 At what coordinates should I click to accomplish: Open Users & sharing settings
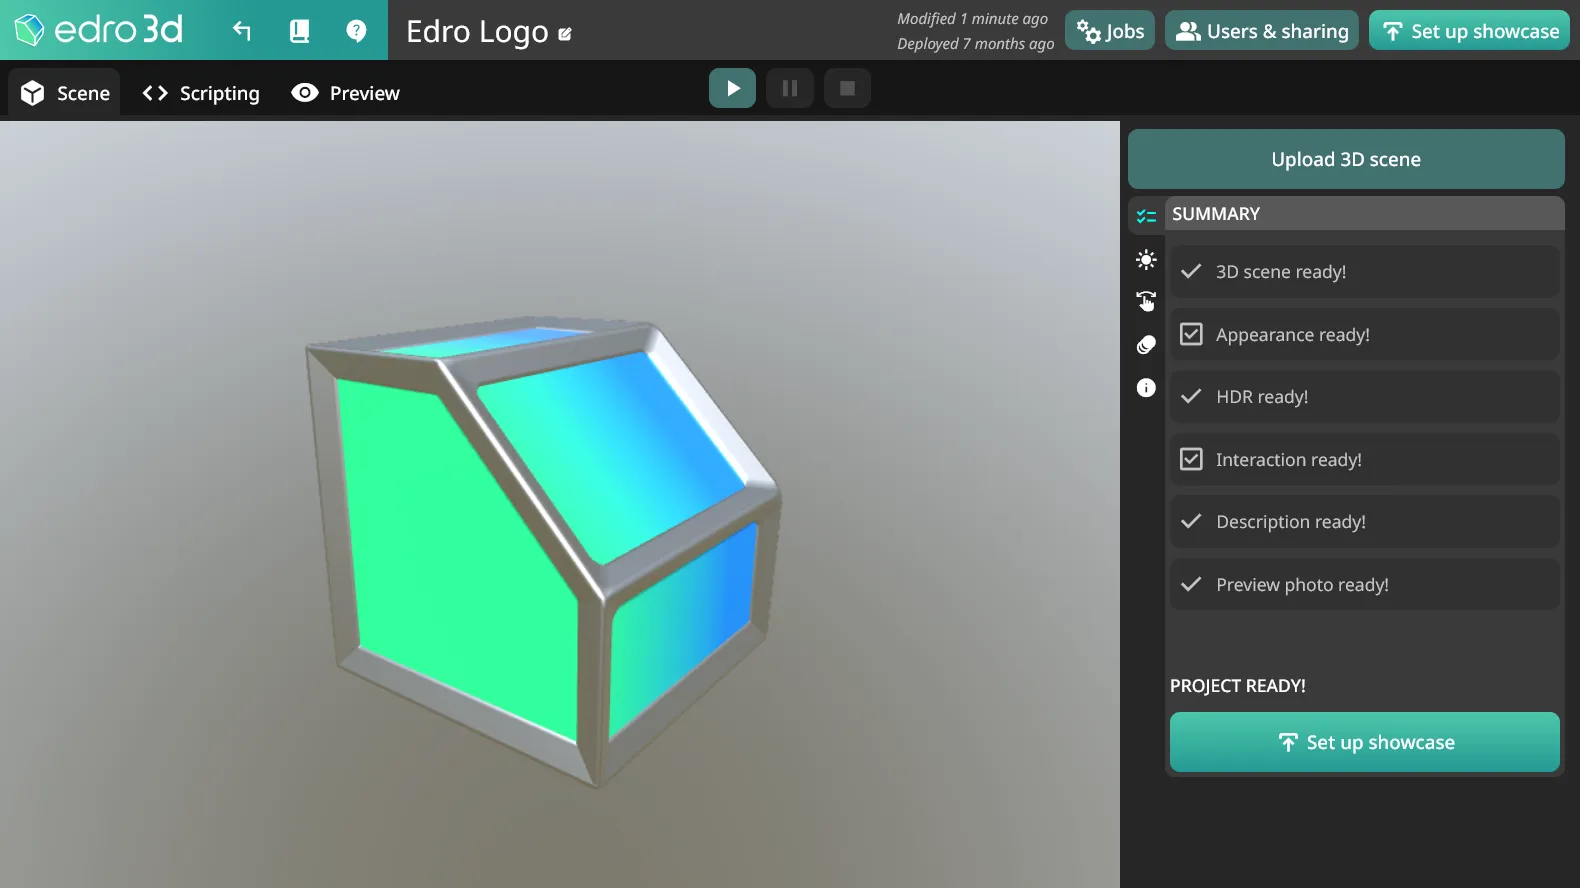click(x=1262, y=31)
